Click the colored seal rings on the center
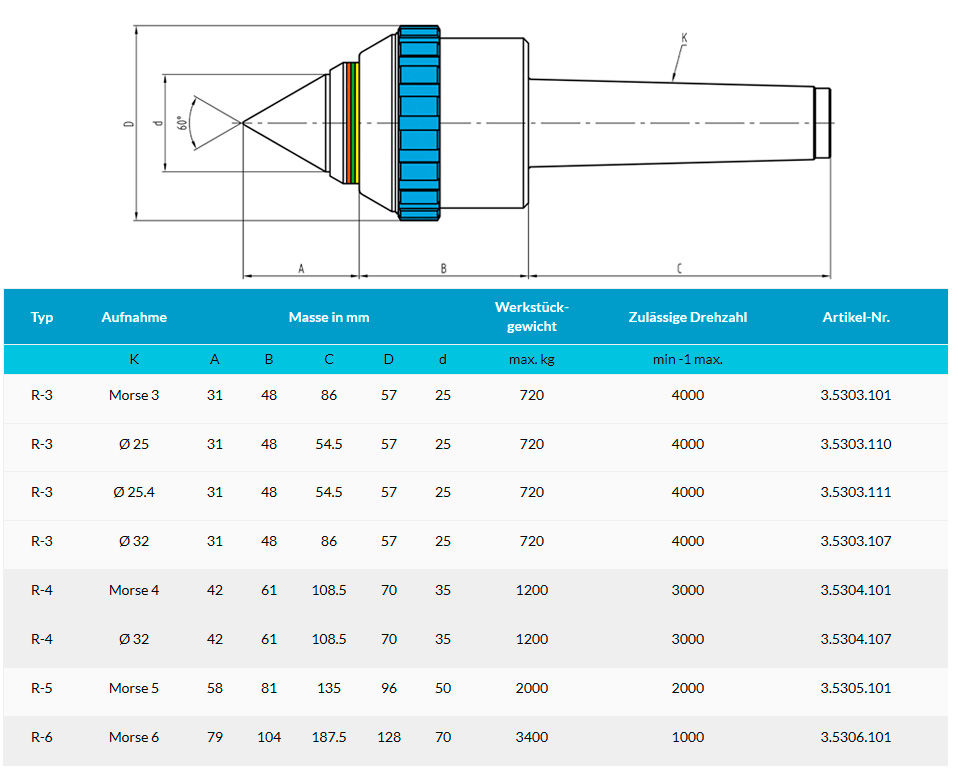The height and width of the screenshot is (770, 958). (350, 123)
